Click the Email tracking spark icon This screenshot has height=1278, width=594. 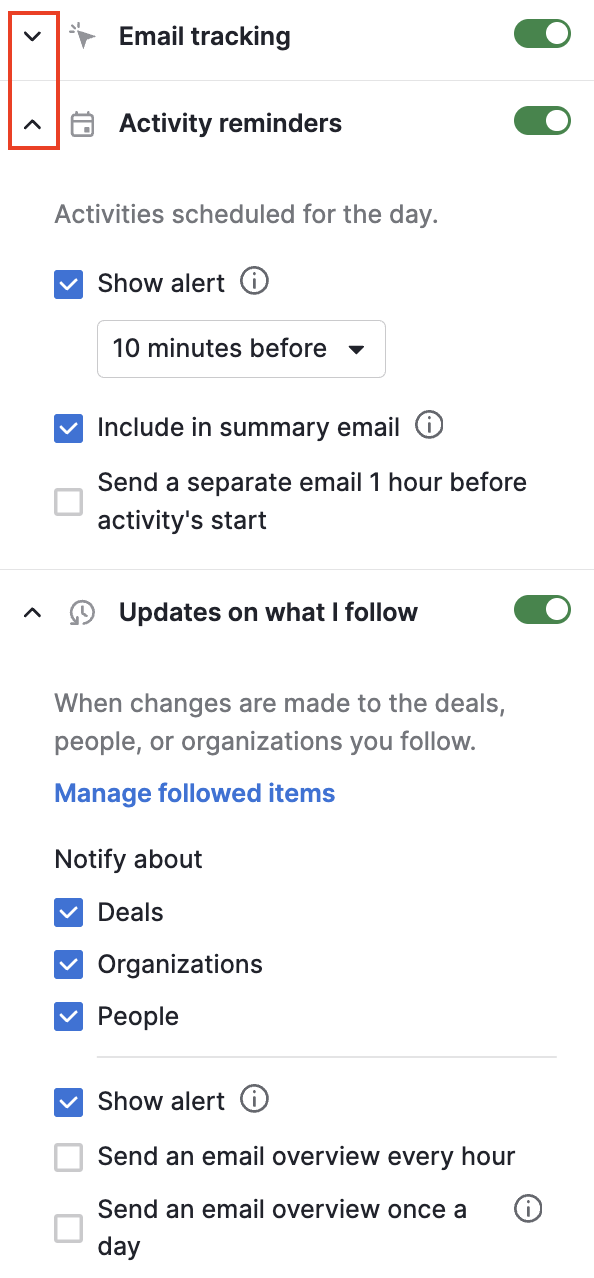pyautogui.click(x=82, y=35)
